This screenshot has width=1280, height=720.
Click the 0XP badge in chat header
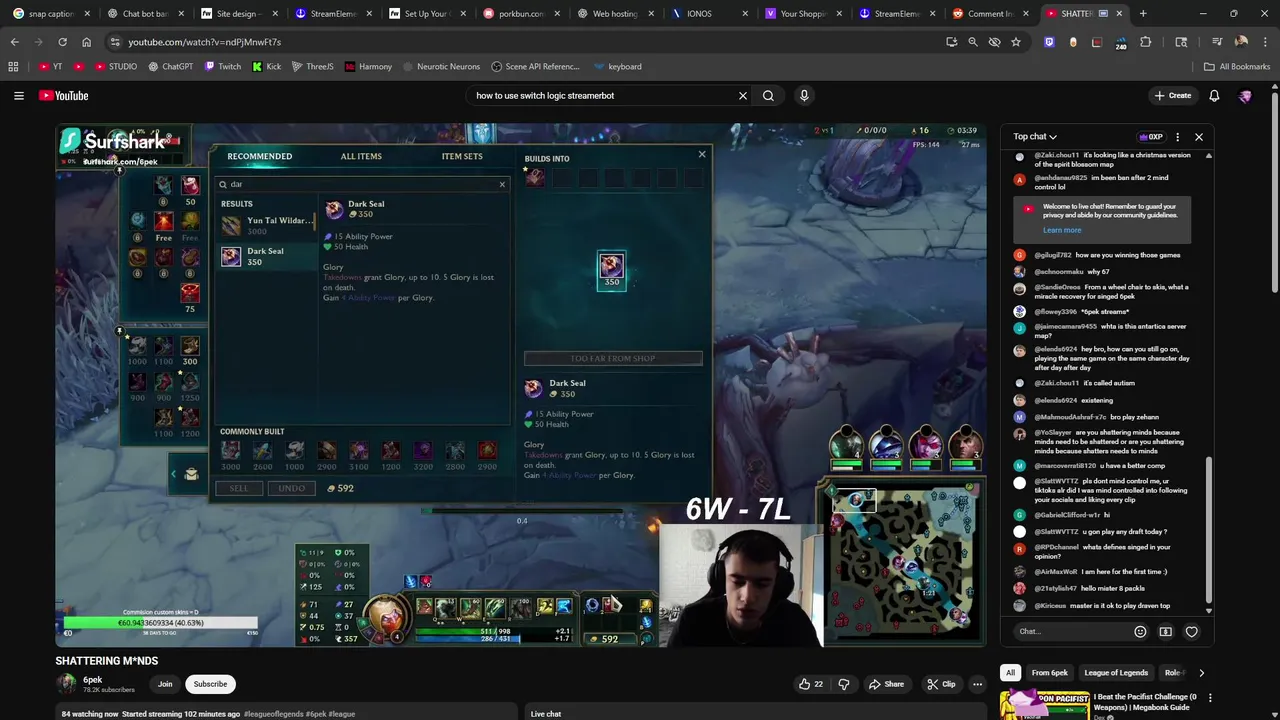pos(1151,137)
